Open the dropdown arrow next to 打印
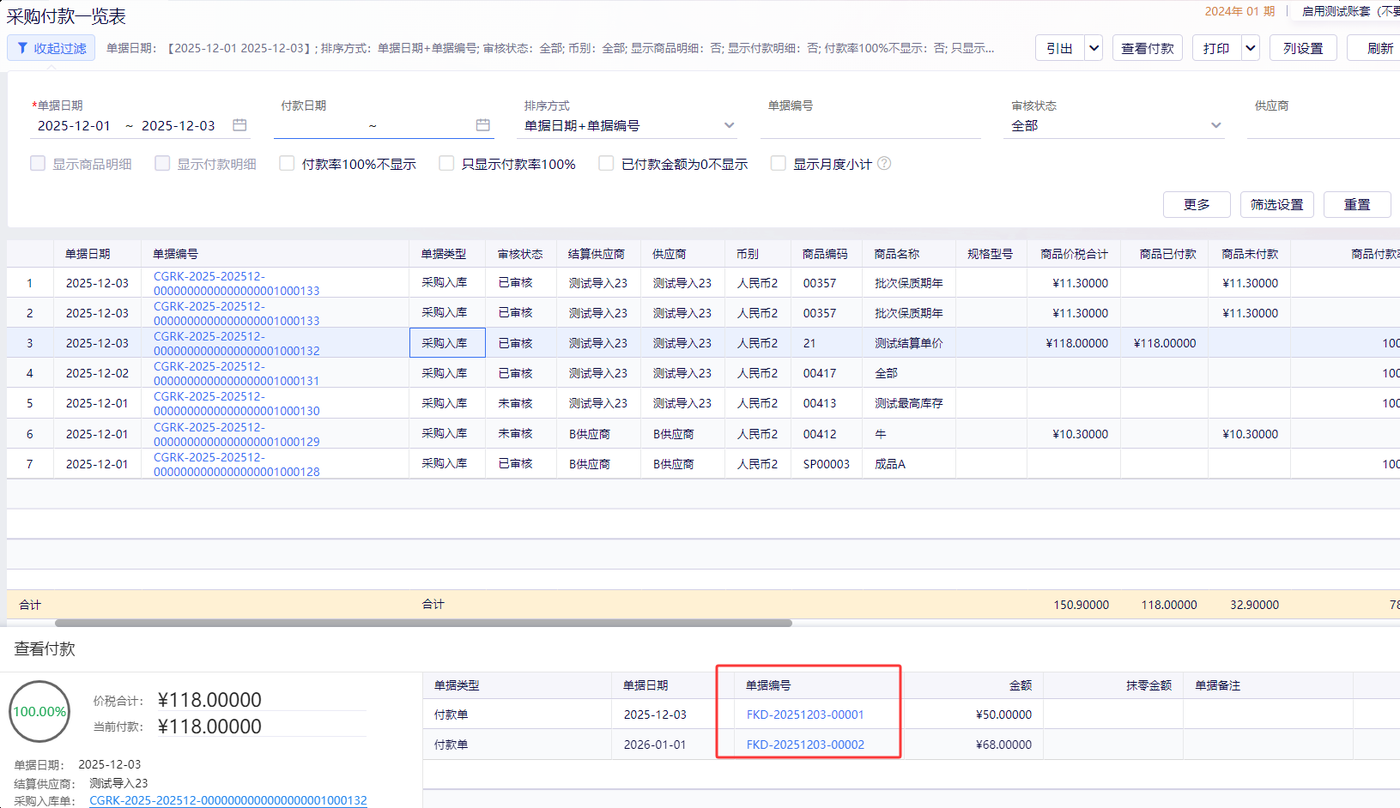Image resolution: width=1400 pixels, height=808 pixels. pos(1250,48)
